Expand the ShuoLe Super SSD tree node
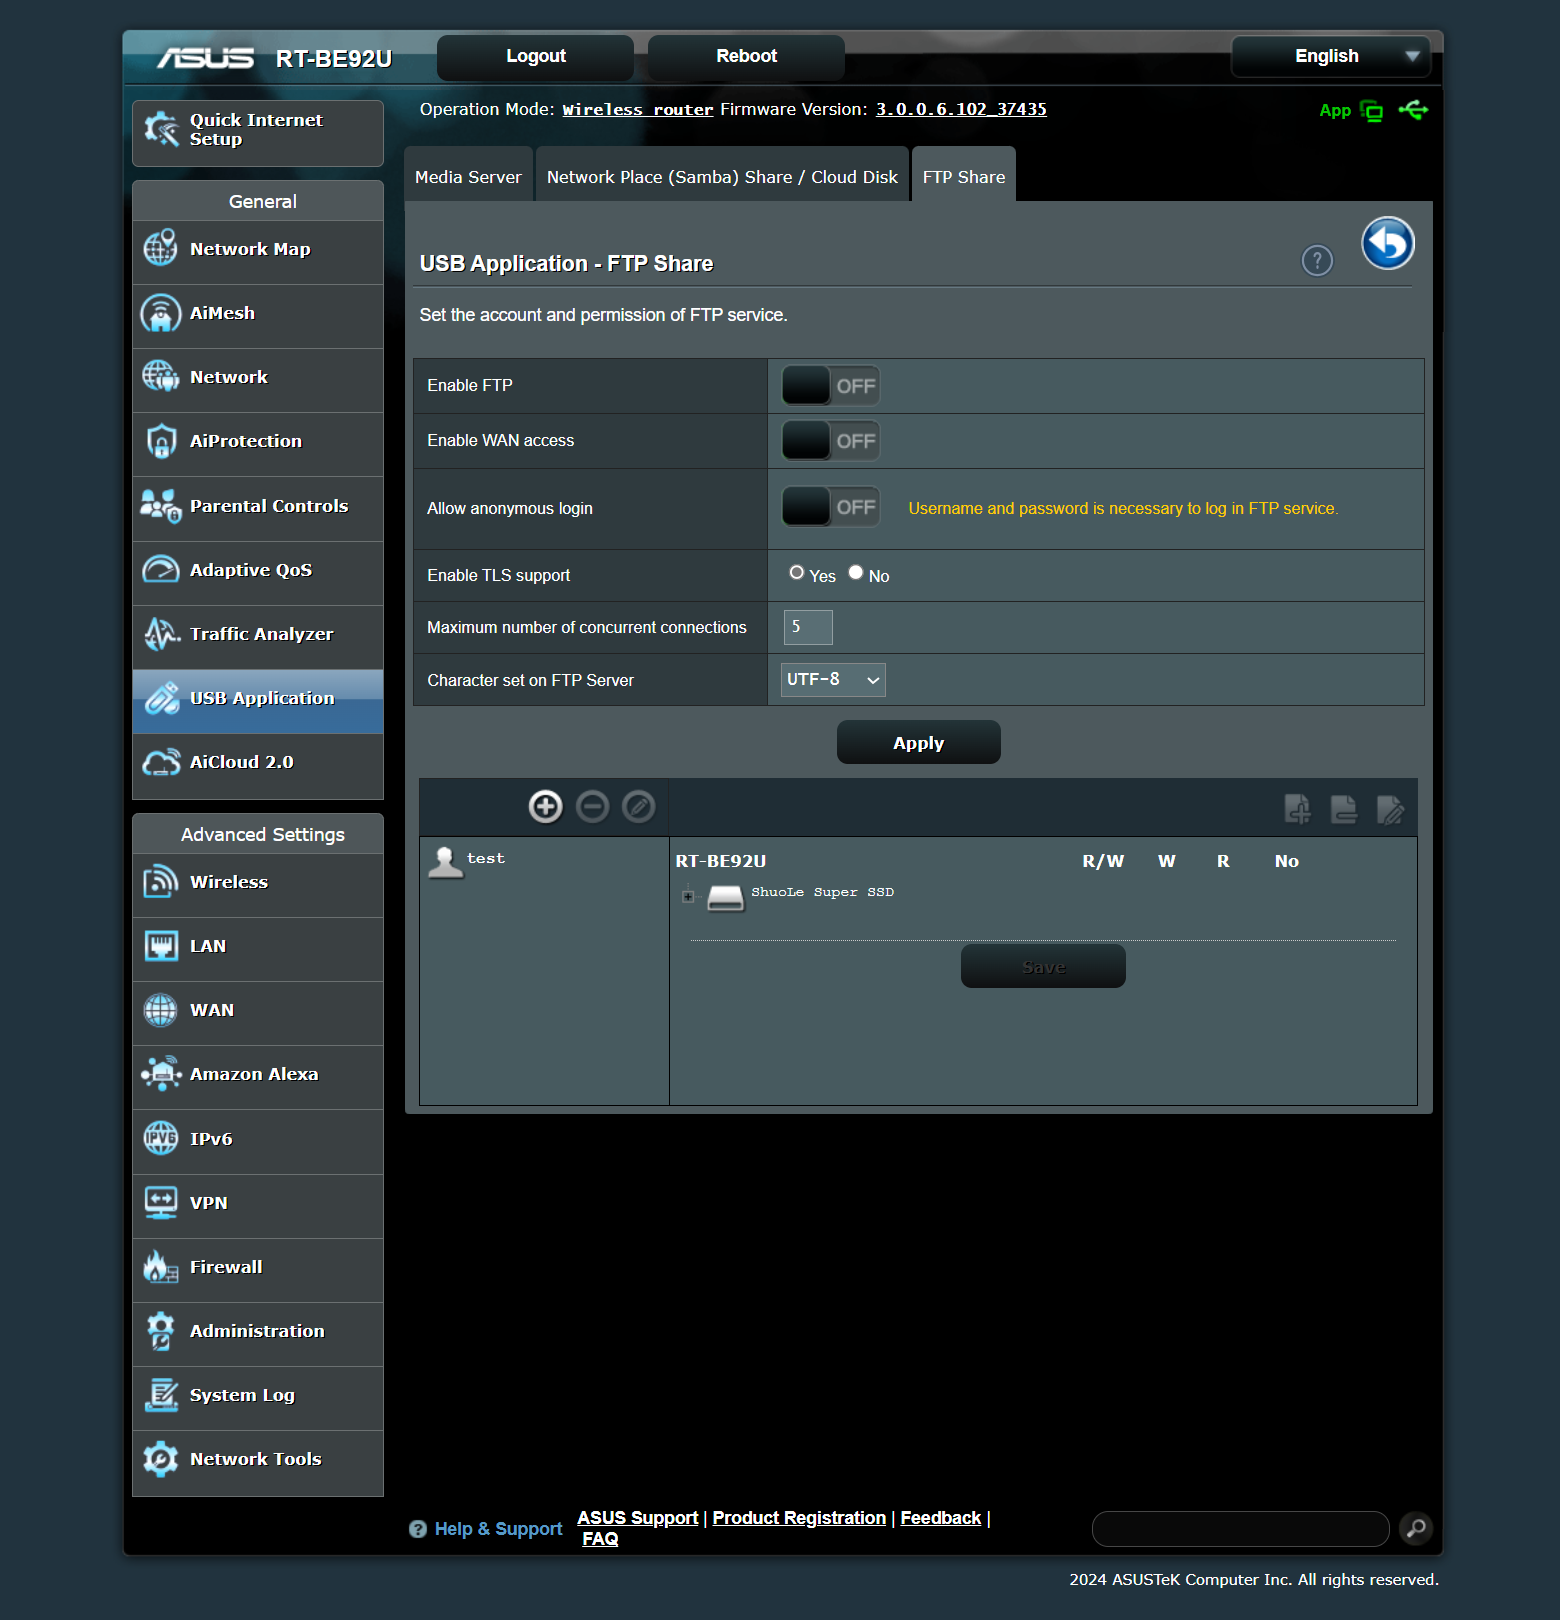The image size is (1560, 1620). [688, 896]
